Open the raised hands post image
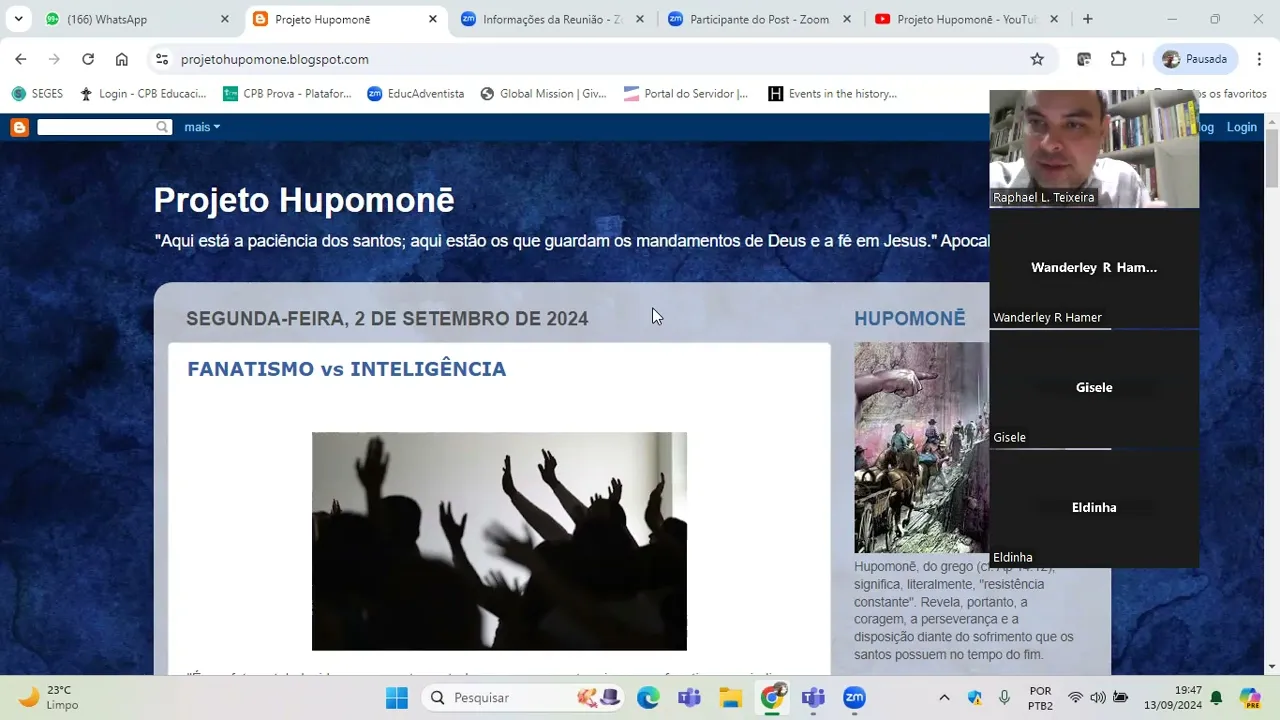Image resolution: width=1280 pixels, height=720 pixels. coord(499,541)
